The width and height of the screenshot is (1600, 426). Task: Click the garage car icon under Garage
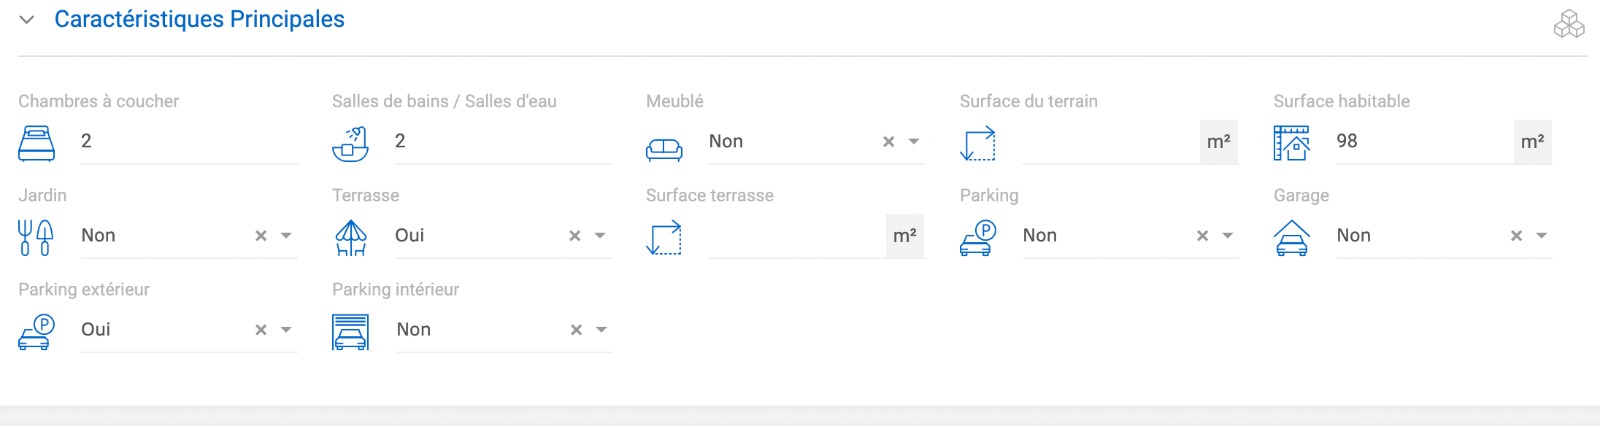pyautogui.click(x=1292, y=237)
